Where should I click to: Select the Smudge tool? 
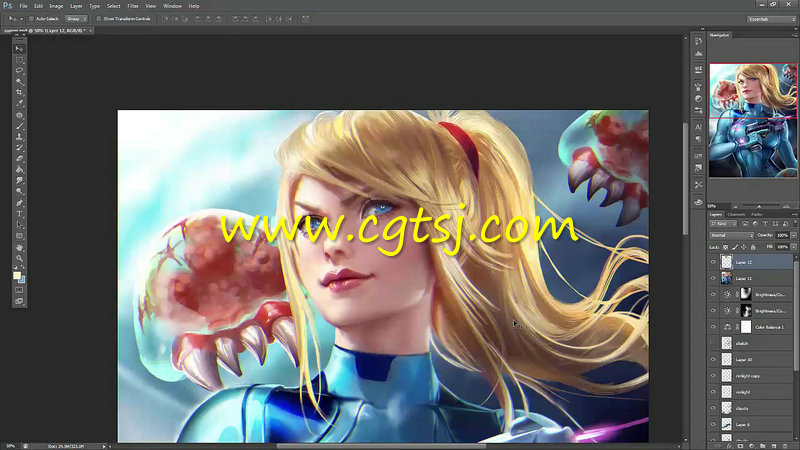[19, 181]
